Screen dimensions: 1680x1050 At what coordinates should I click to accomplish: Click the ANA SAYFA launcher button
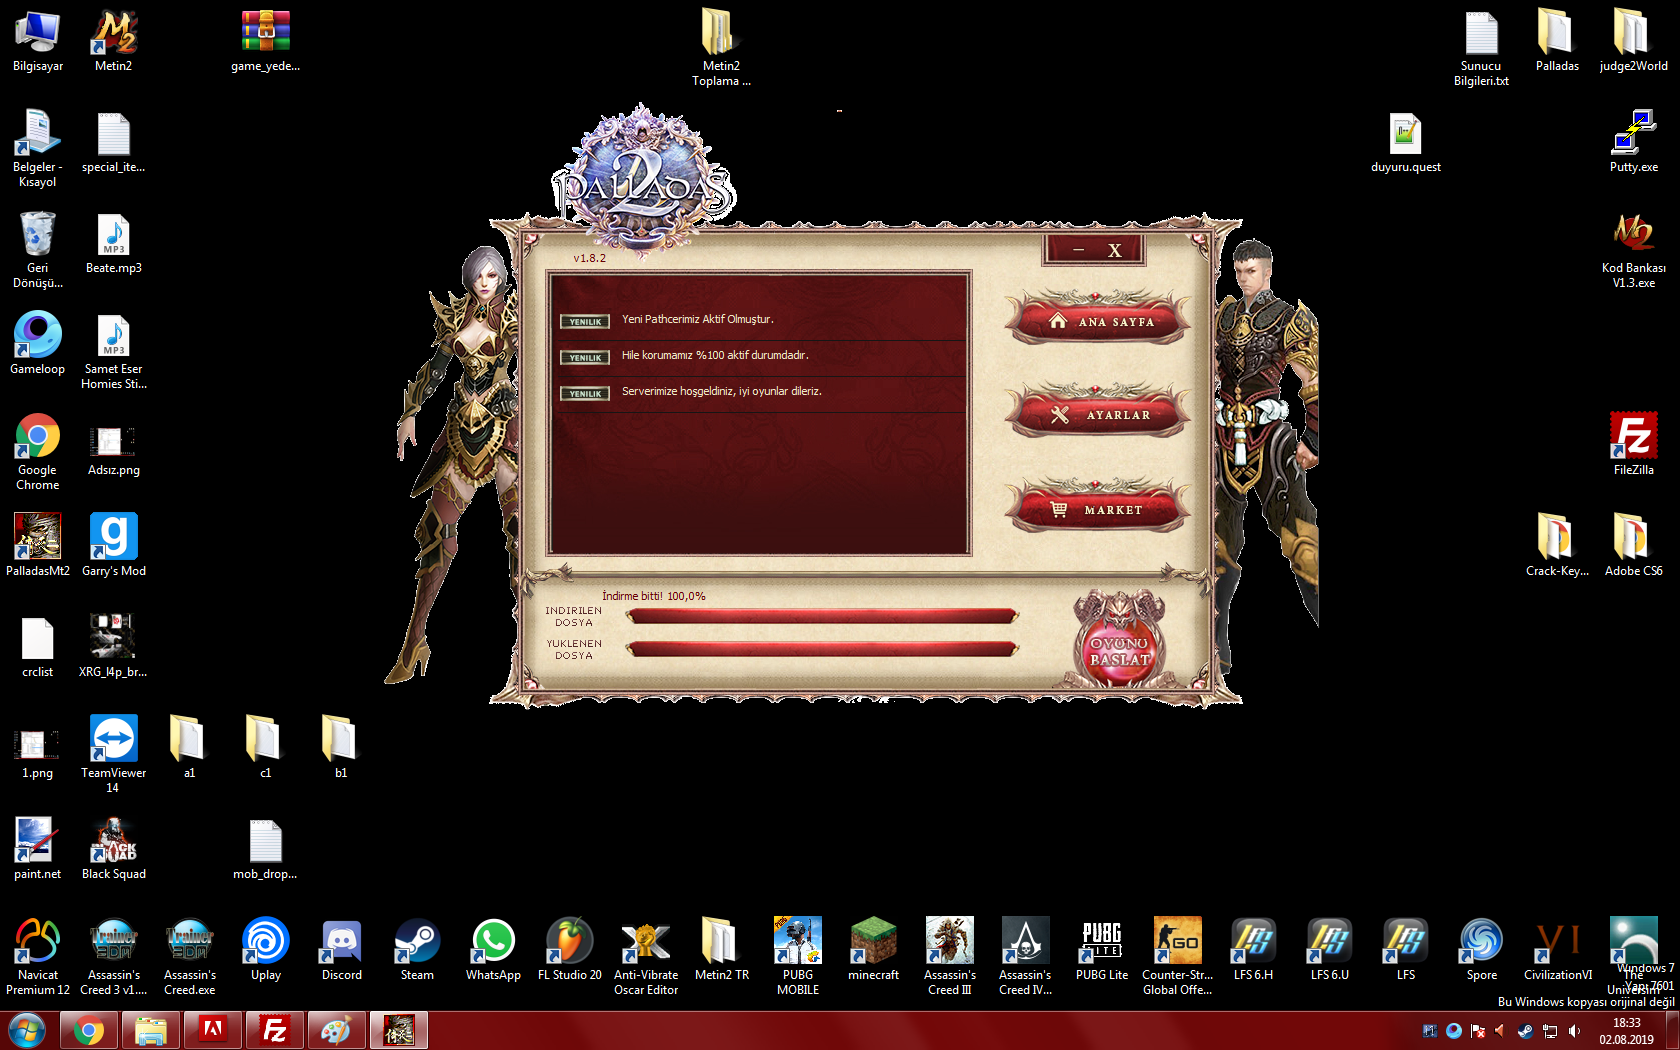point(1100,320)
